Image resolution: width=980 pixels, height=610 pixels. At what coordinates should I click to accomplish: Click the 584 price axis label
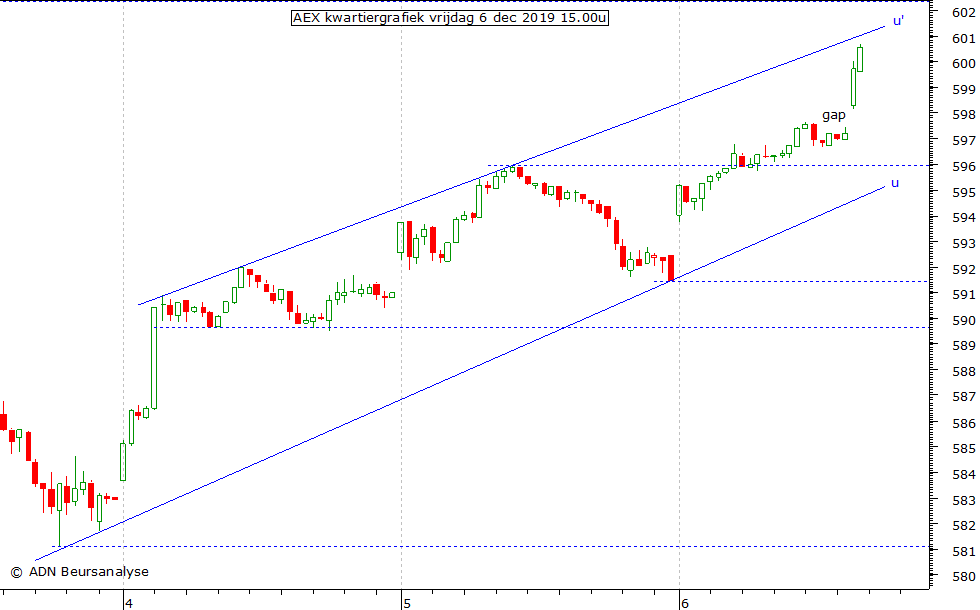963,474
